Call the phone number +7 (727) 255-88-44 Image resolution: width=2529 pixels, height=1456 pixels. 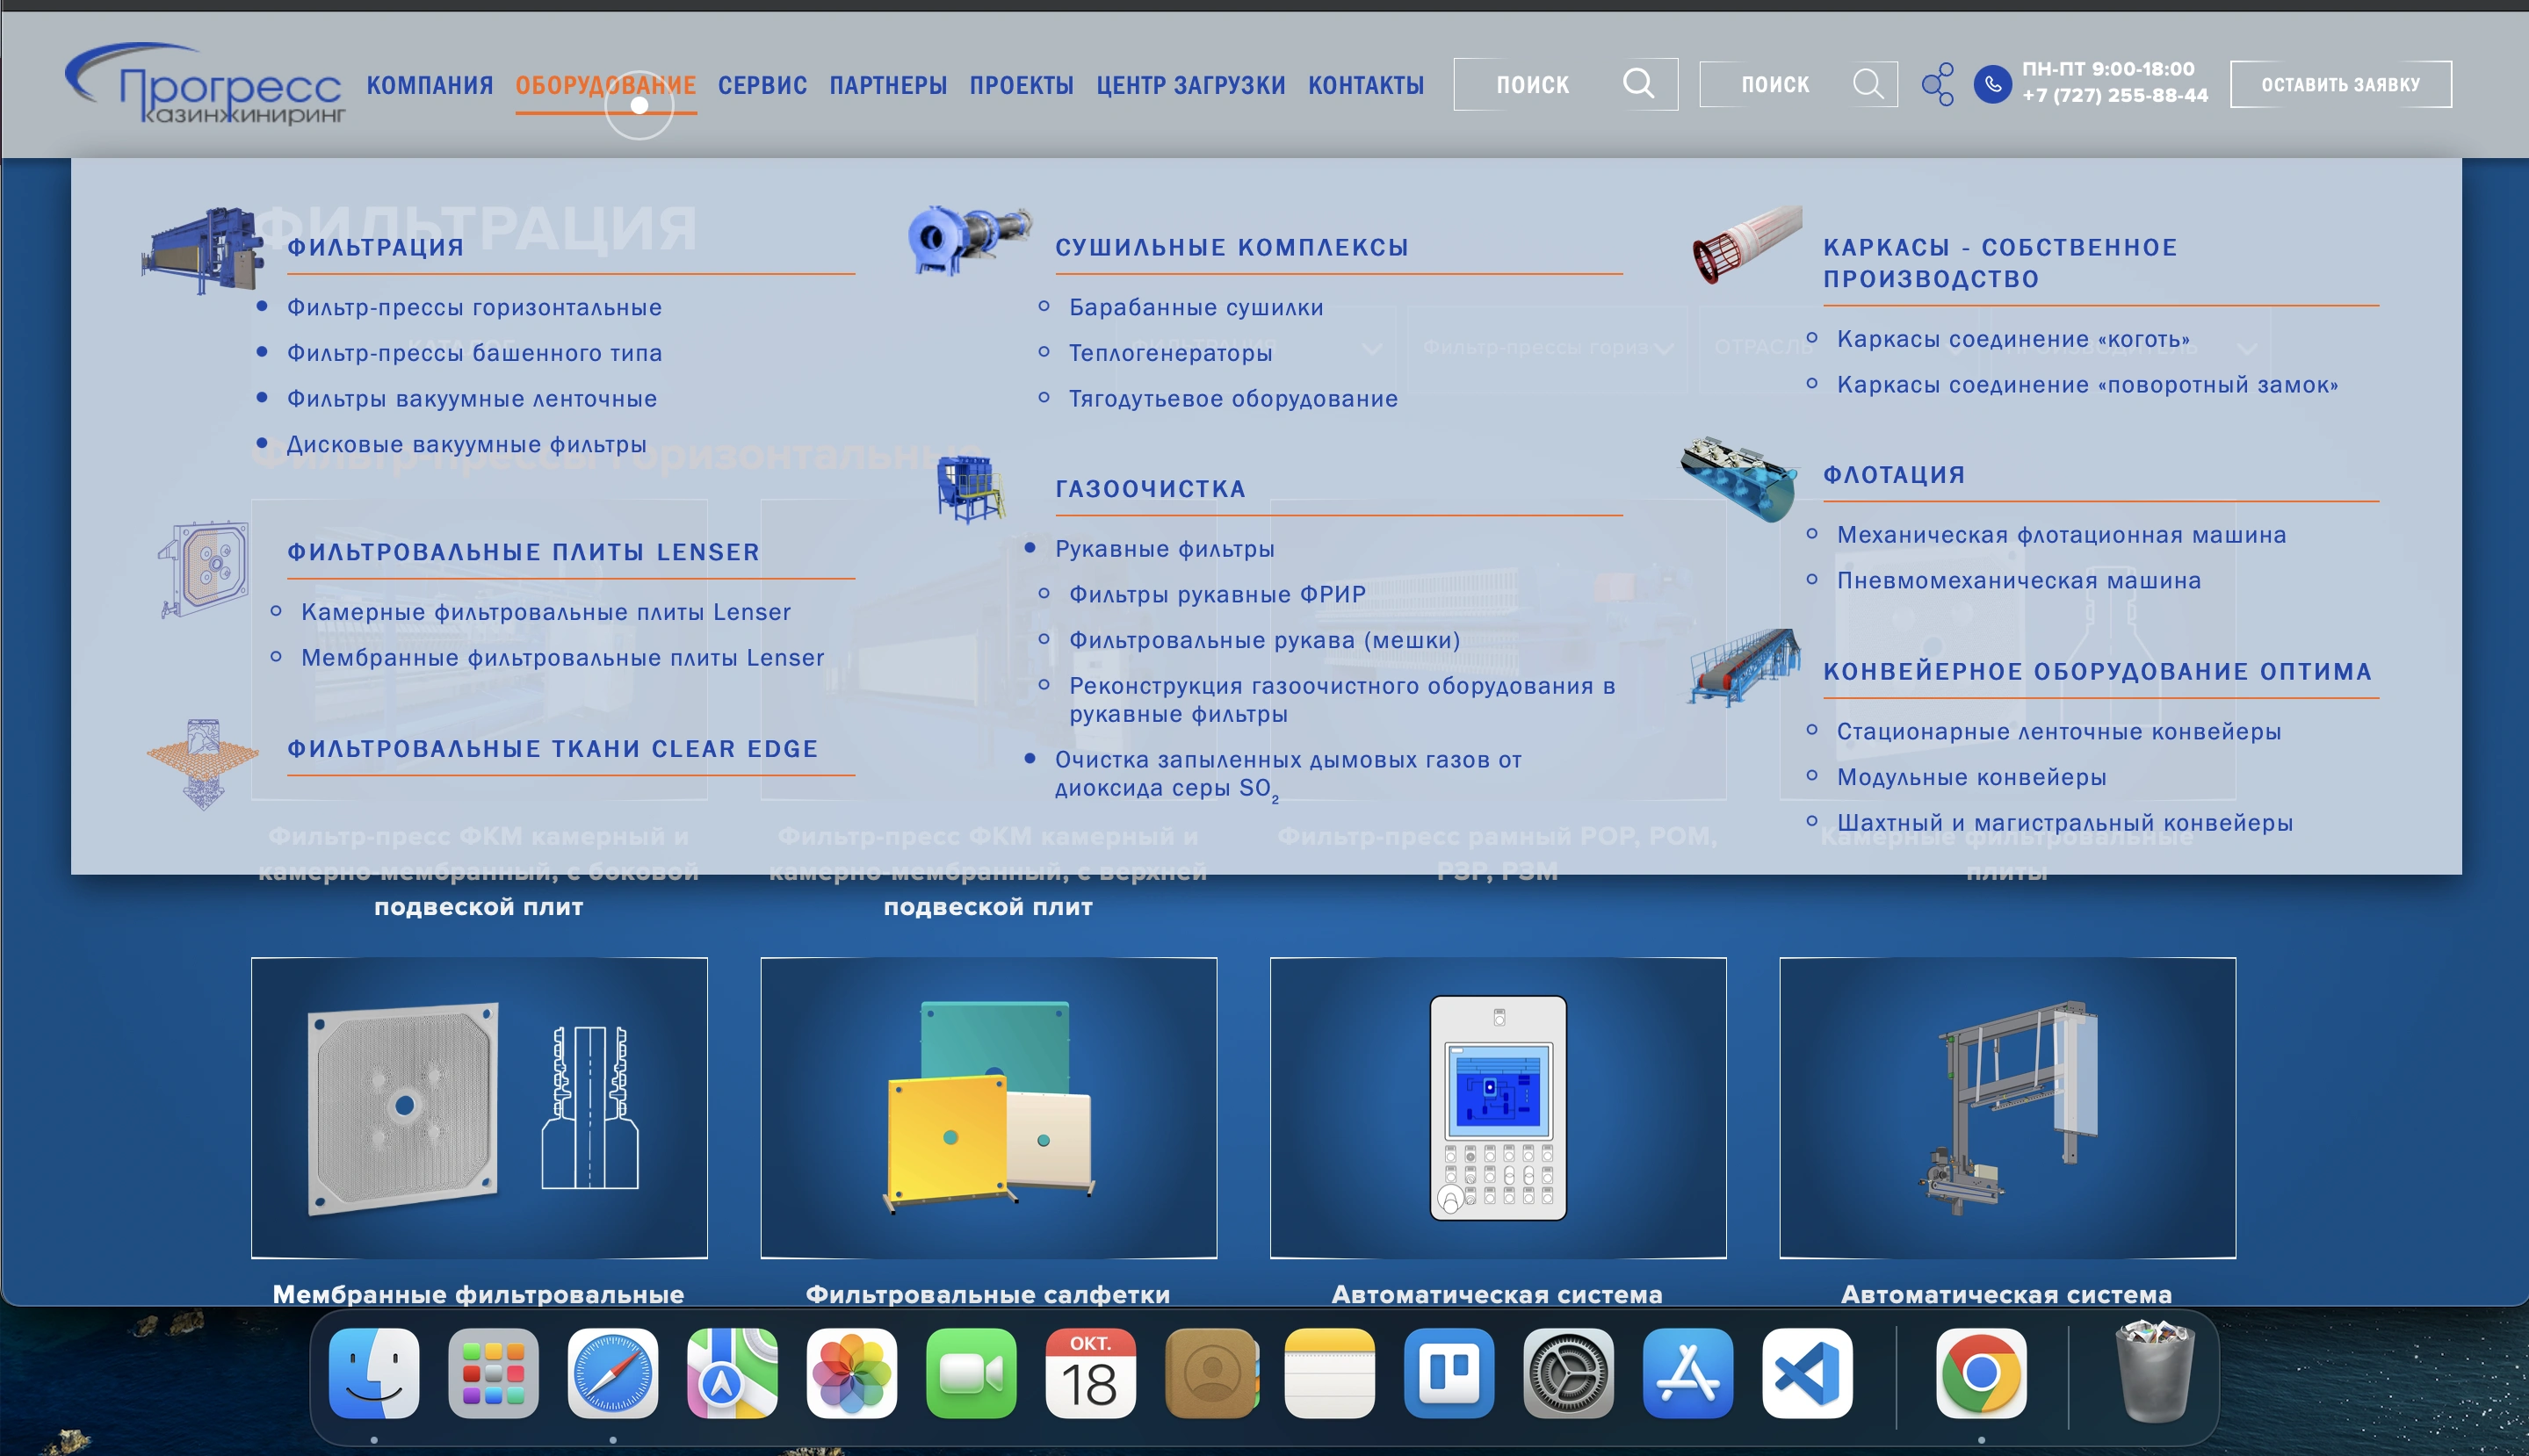2115,95
